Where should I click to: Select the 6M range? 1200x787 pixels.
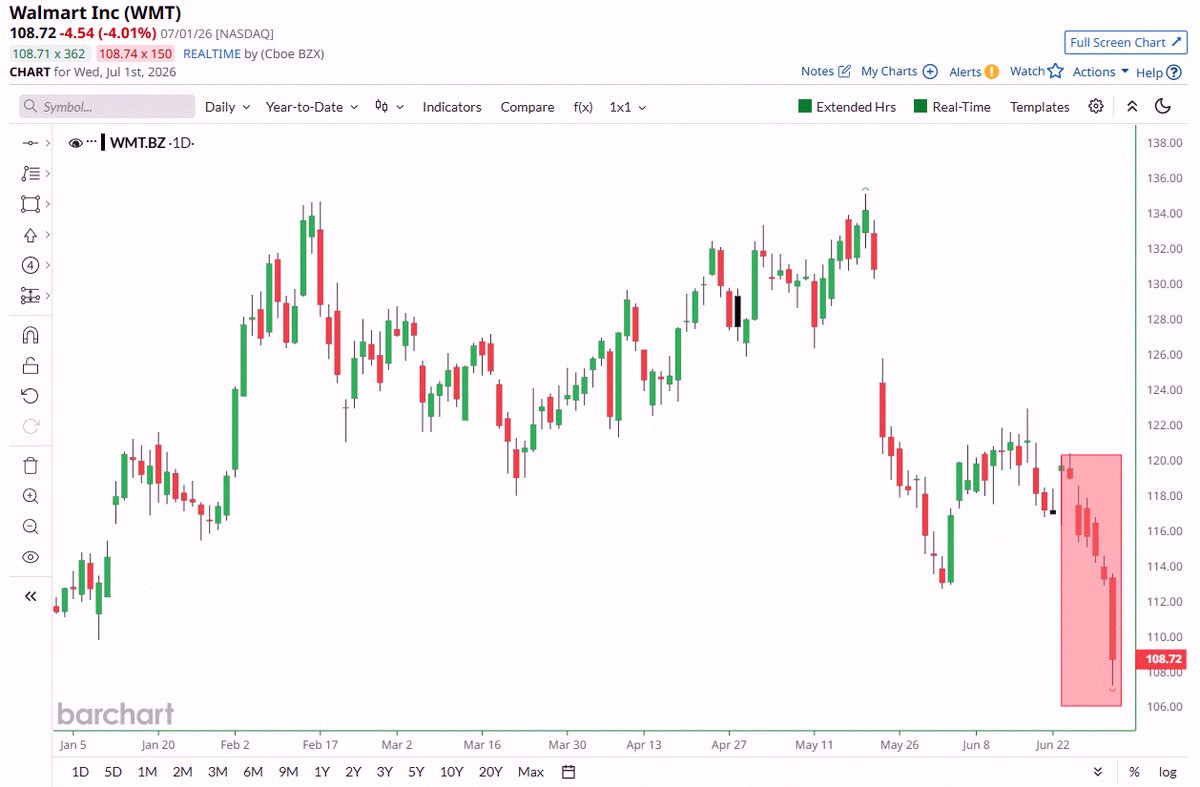click(253, 772)
